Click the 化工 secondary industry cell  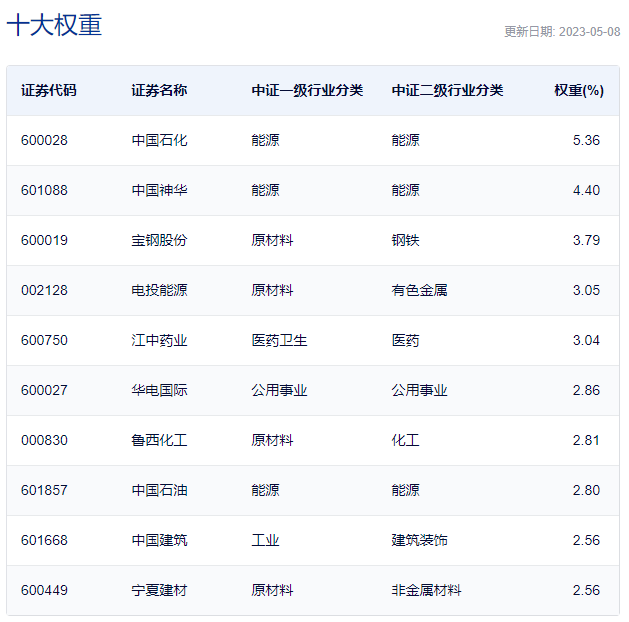[405, 440]
